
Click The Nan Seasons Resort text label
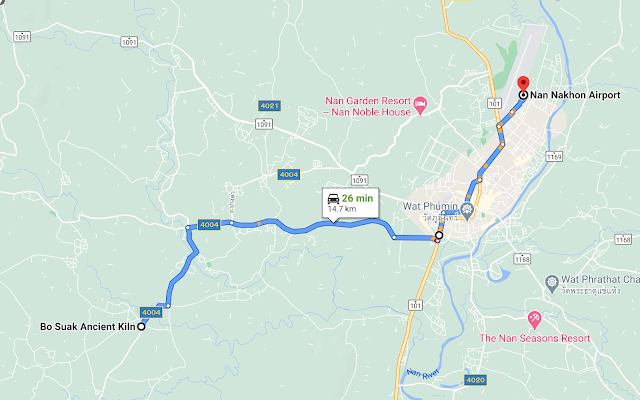tap(535, 338)
